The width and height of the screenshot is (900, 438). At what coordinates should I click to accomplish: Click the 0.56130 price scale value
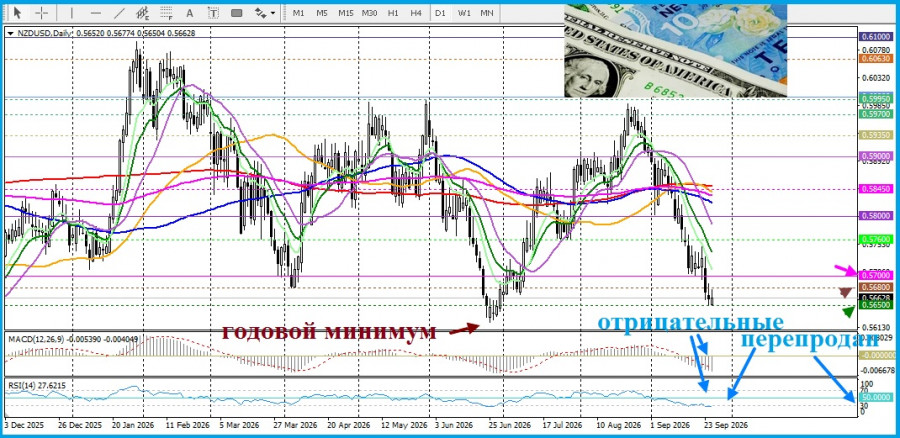pyautogui.click(x=874, y=327)
